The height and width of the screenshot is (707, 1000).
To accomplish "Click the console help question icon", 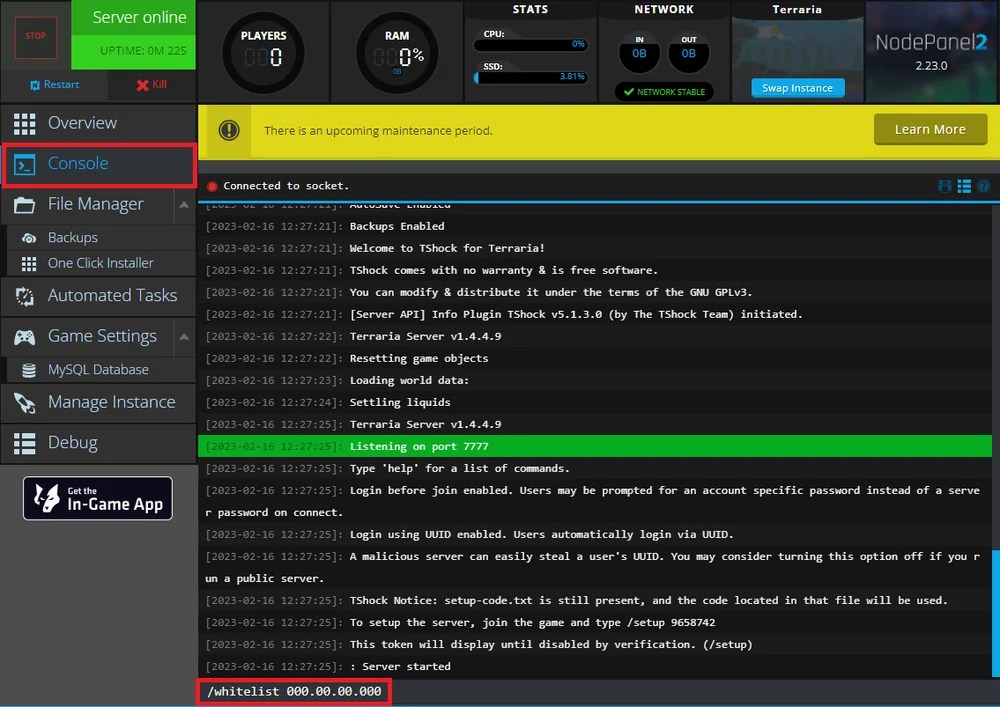I will coord(983,186).
